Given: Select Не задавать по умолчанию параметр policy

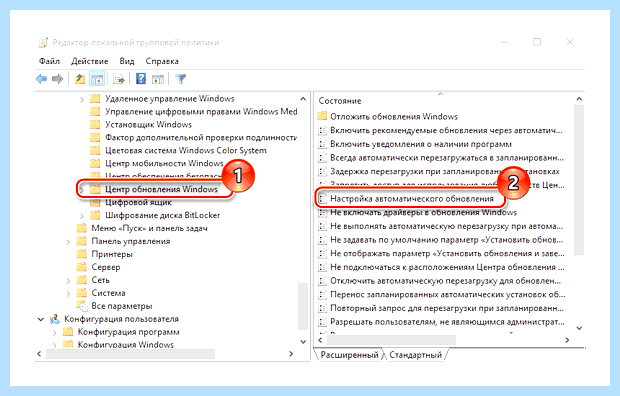Looking at the screenshot, I should pyautogui.click(x=446, y=240).
